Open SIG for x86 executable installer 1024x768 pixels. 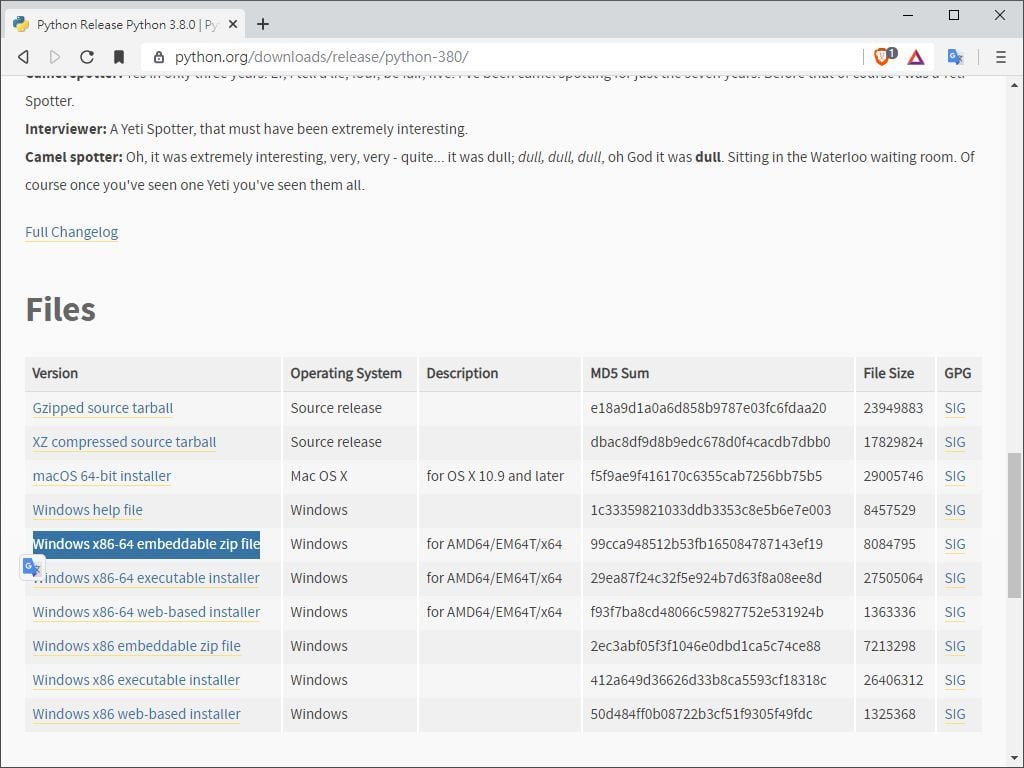955,680
